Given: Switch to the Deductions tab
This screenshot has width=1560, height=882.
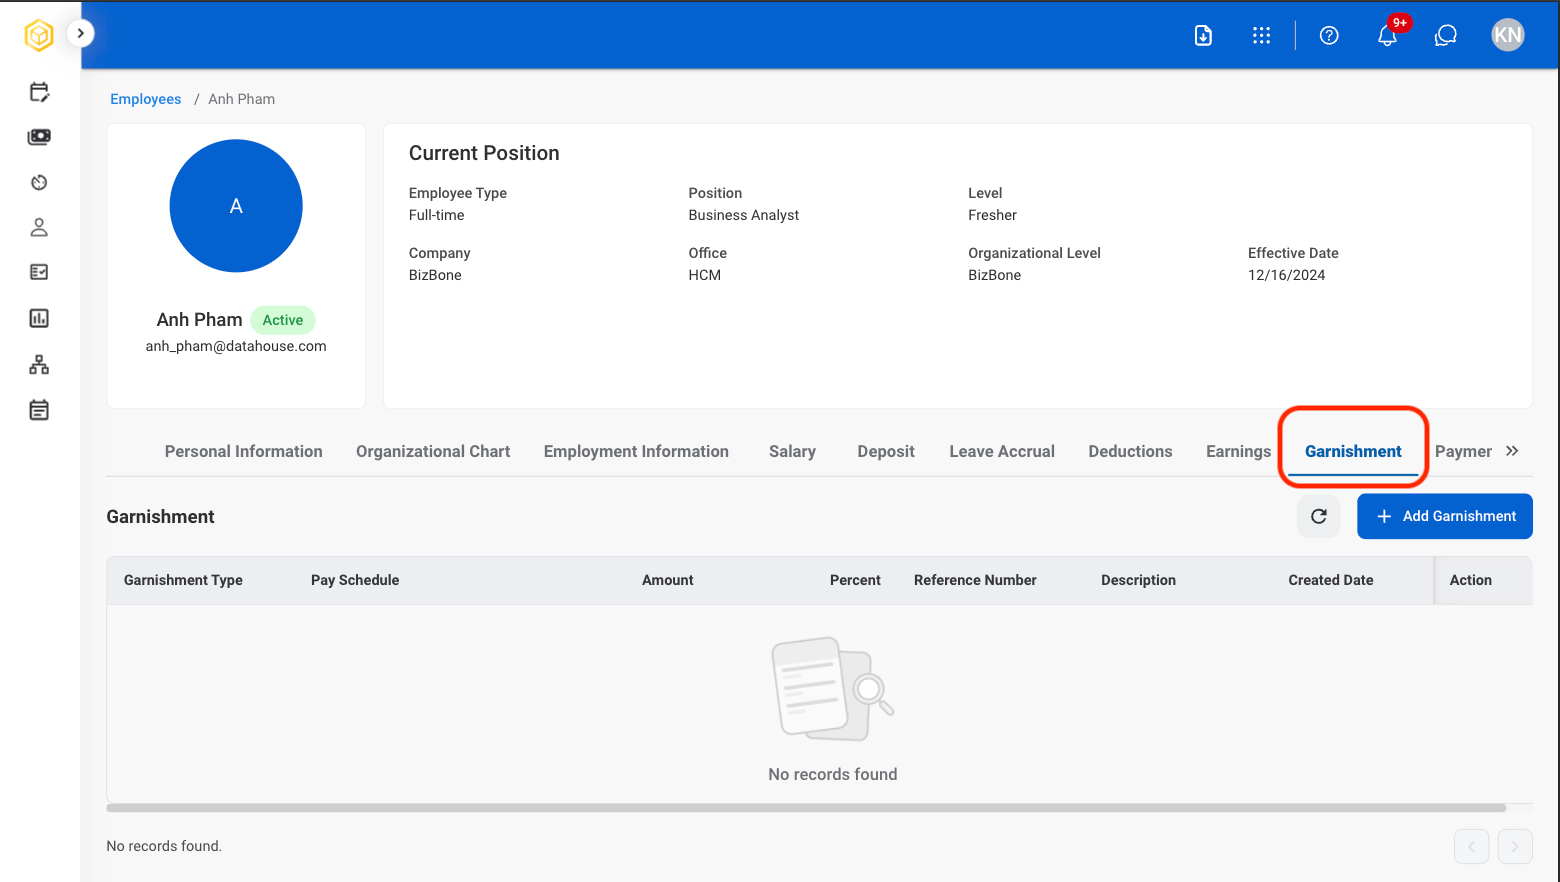Looking at the screenshot, I should coord(1130,451).
